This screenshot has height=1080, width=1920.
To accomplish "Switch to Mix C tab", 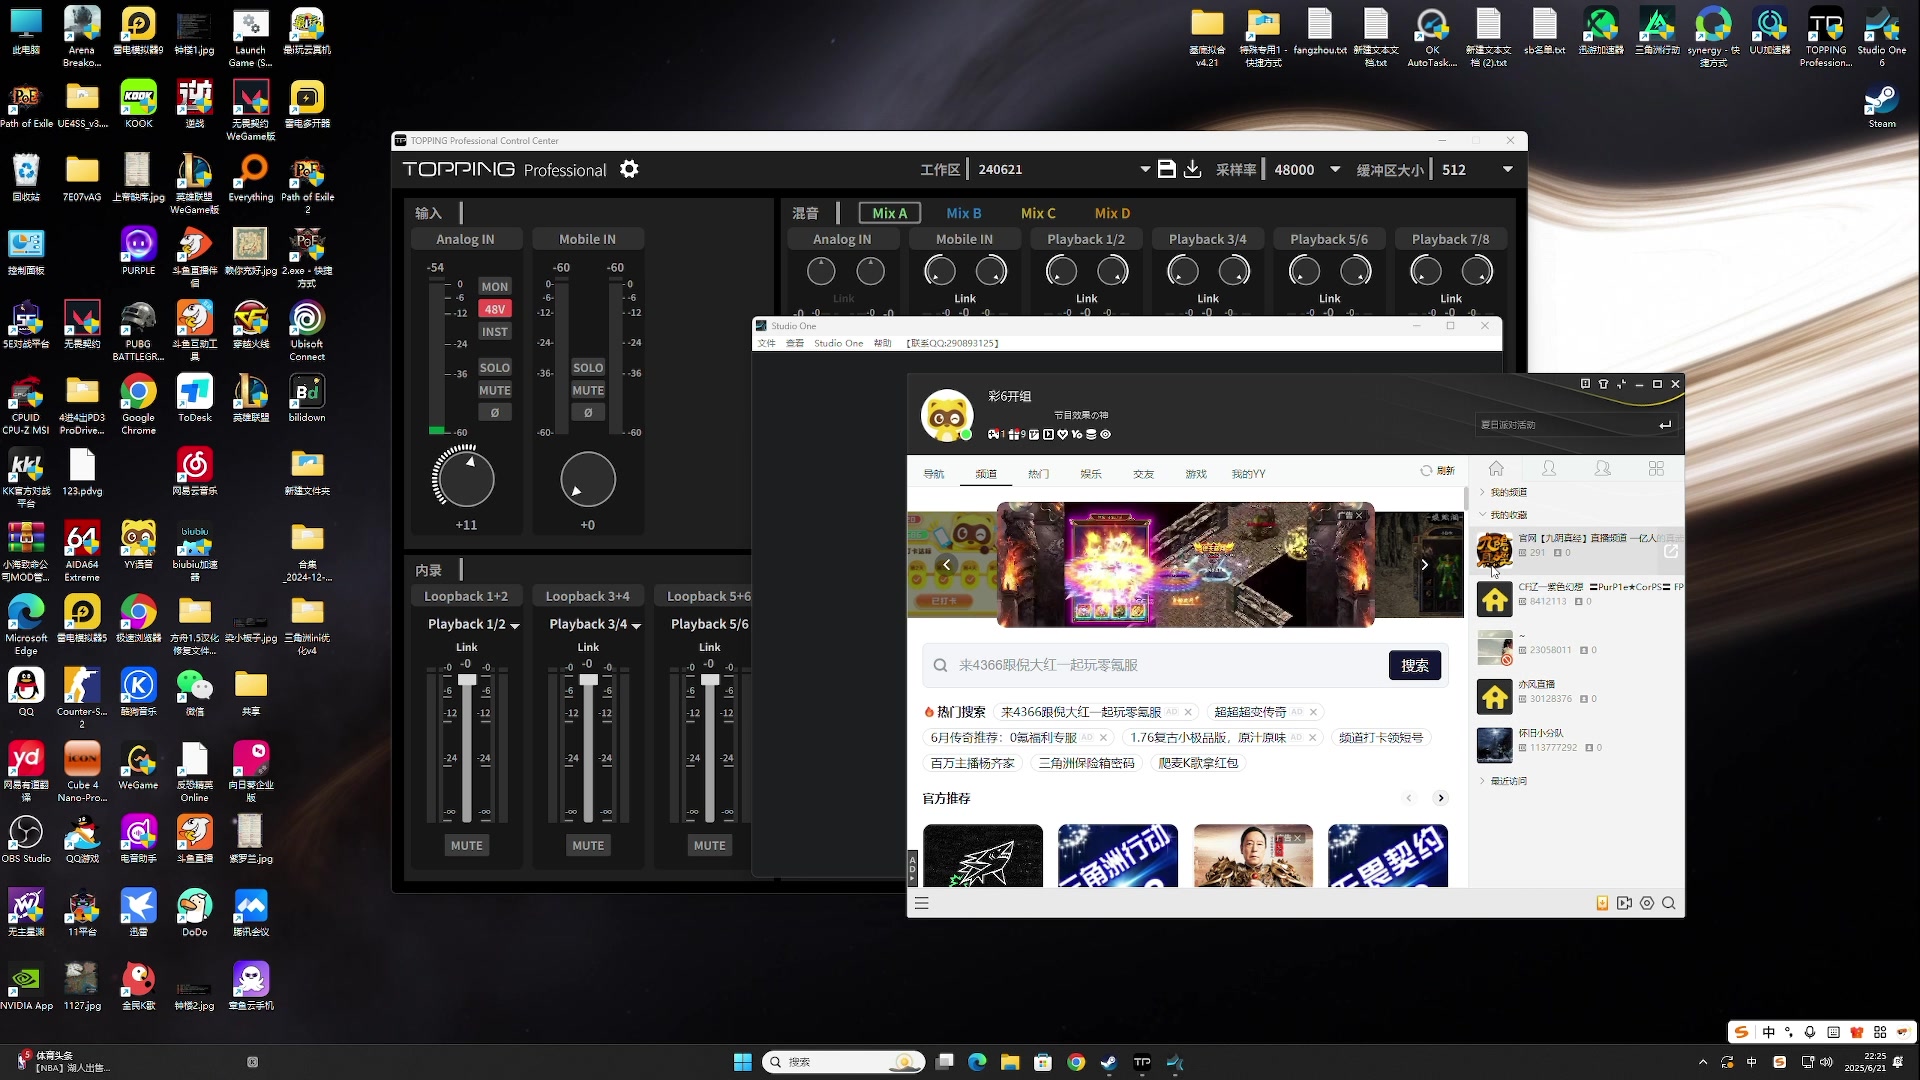I will coord(1038,213).
